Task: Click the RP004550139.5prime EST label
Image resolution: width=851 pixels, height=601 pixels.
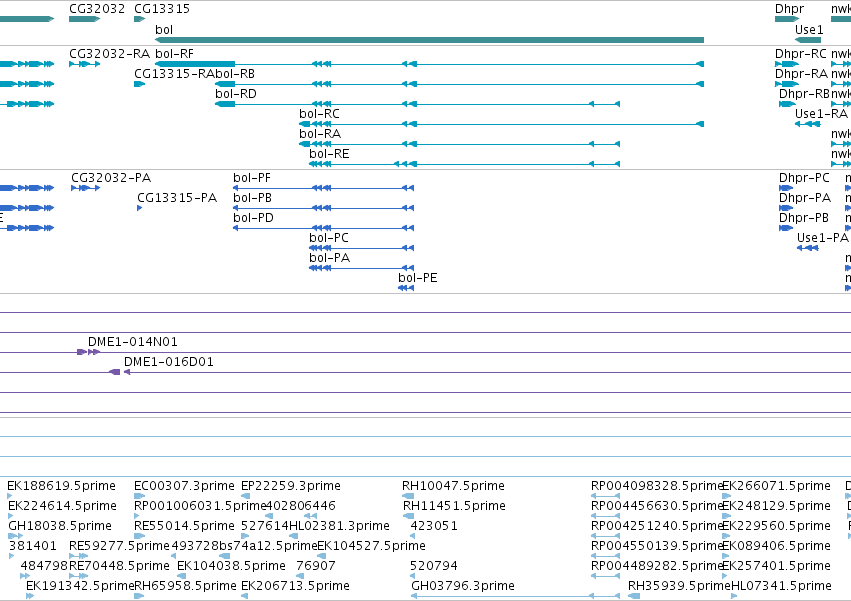Action: tap(656, 546)
